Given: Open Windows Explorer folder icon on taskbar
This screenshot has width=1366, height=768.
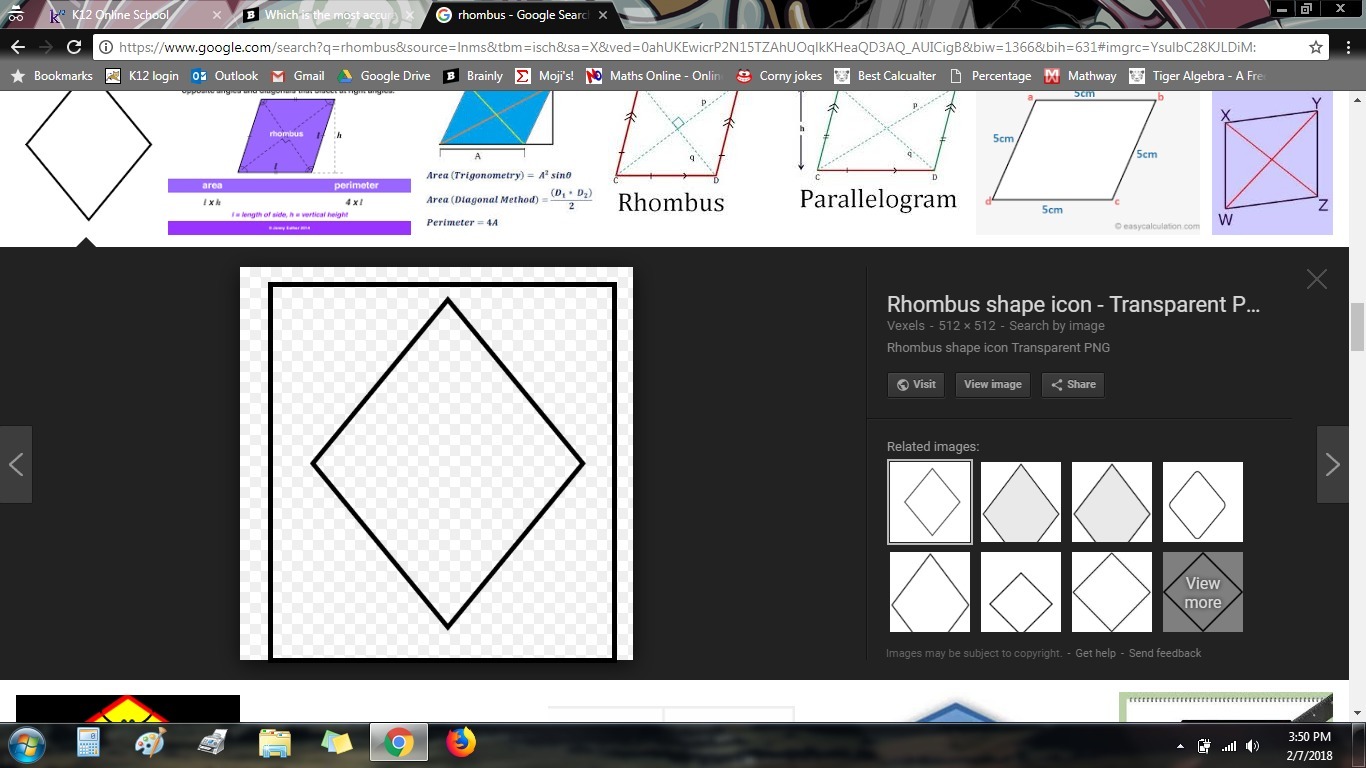Looking at the screenshot, I should (x=274, y=743).
